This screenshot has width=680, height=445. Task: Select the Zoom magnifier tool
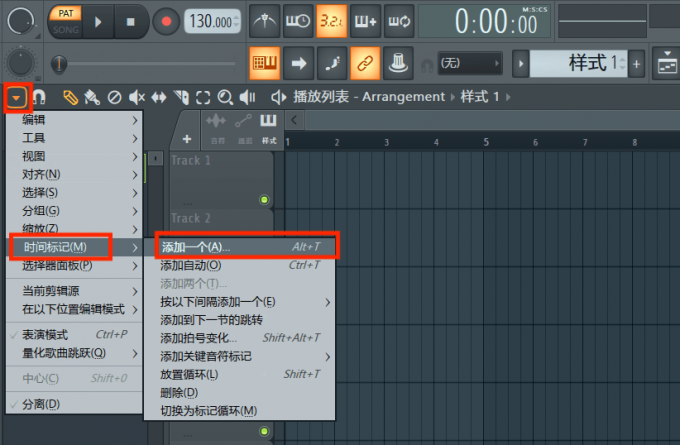pos(225,97)
